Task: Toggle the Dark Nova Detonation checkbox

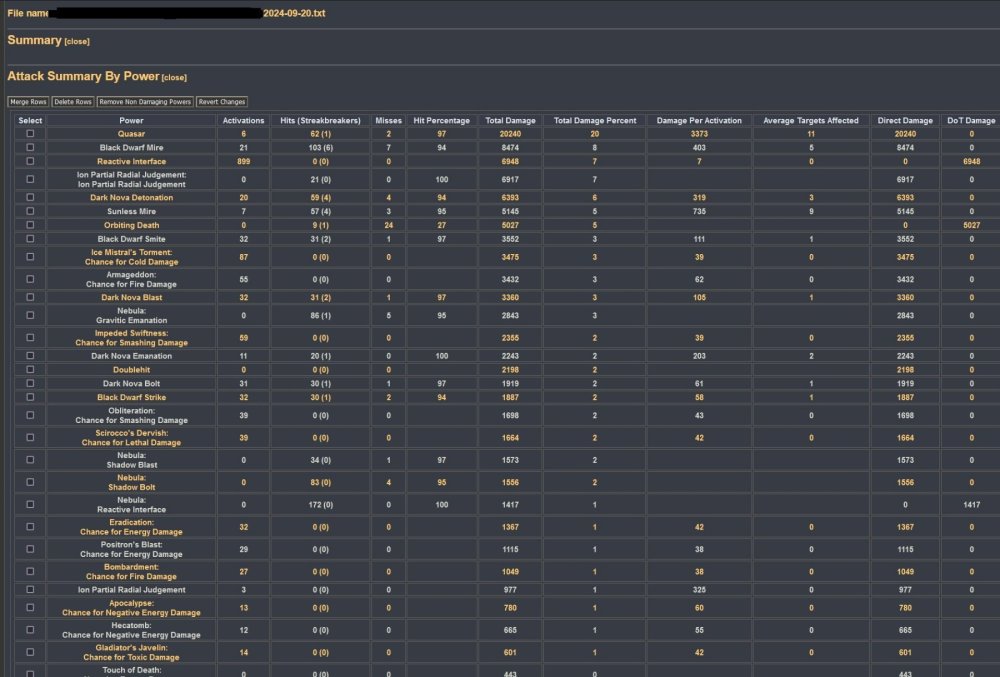Action: 30,198
